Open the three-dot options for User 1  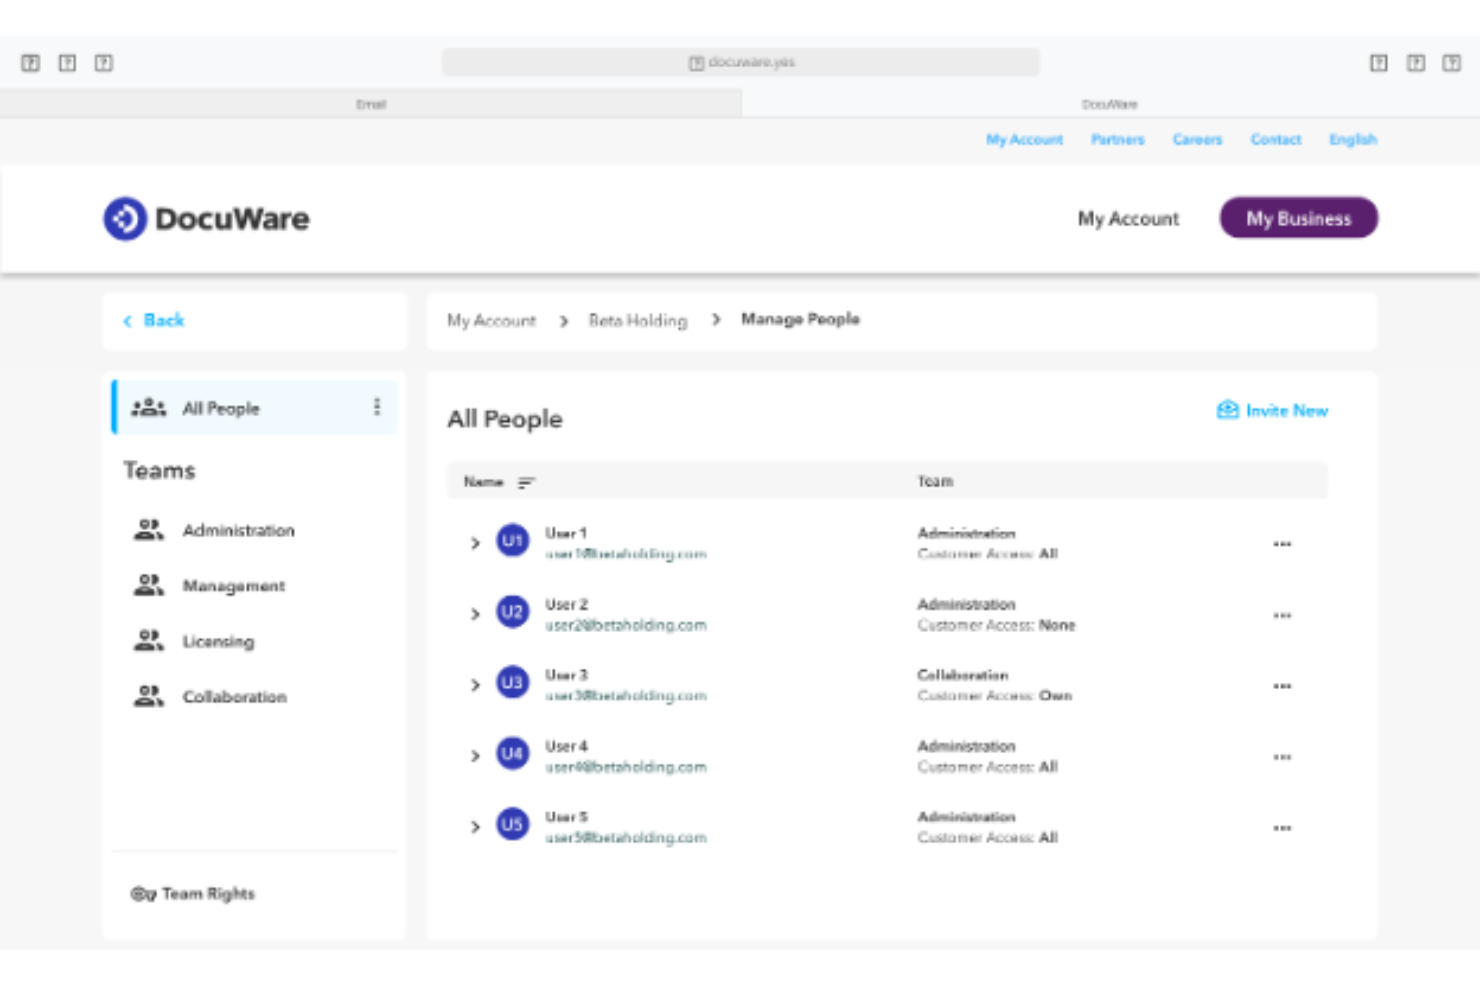pos(1282,544)
